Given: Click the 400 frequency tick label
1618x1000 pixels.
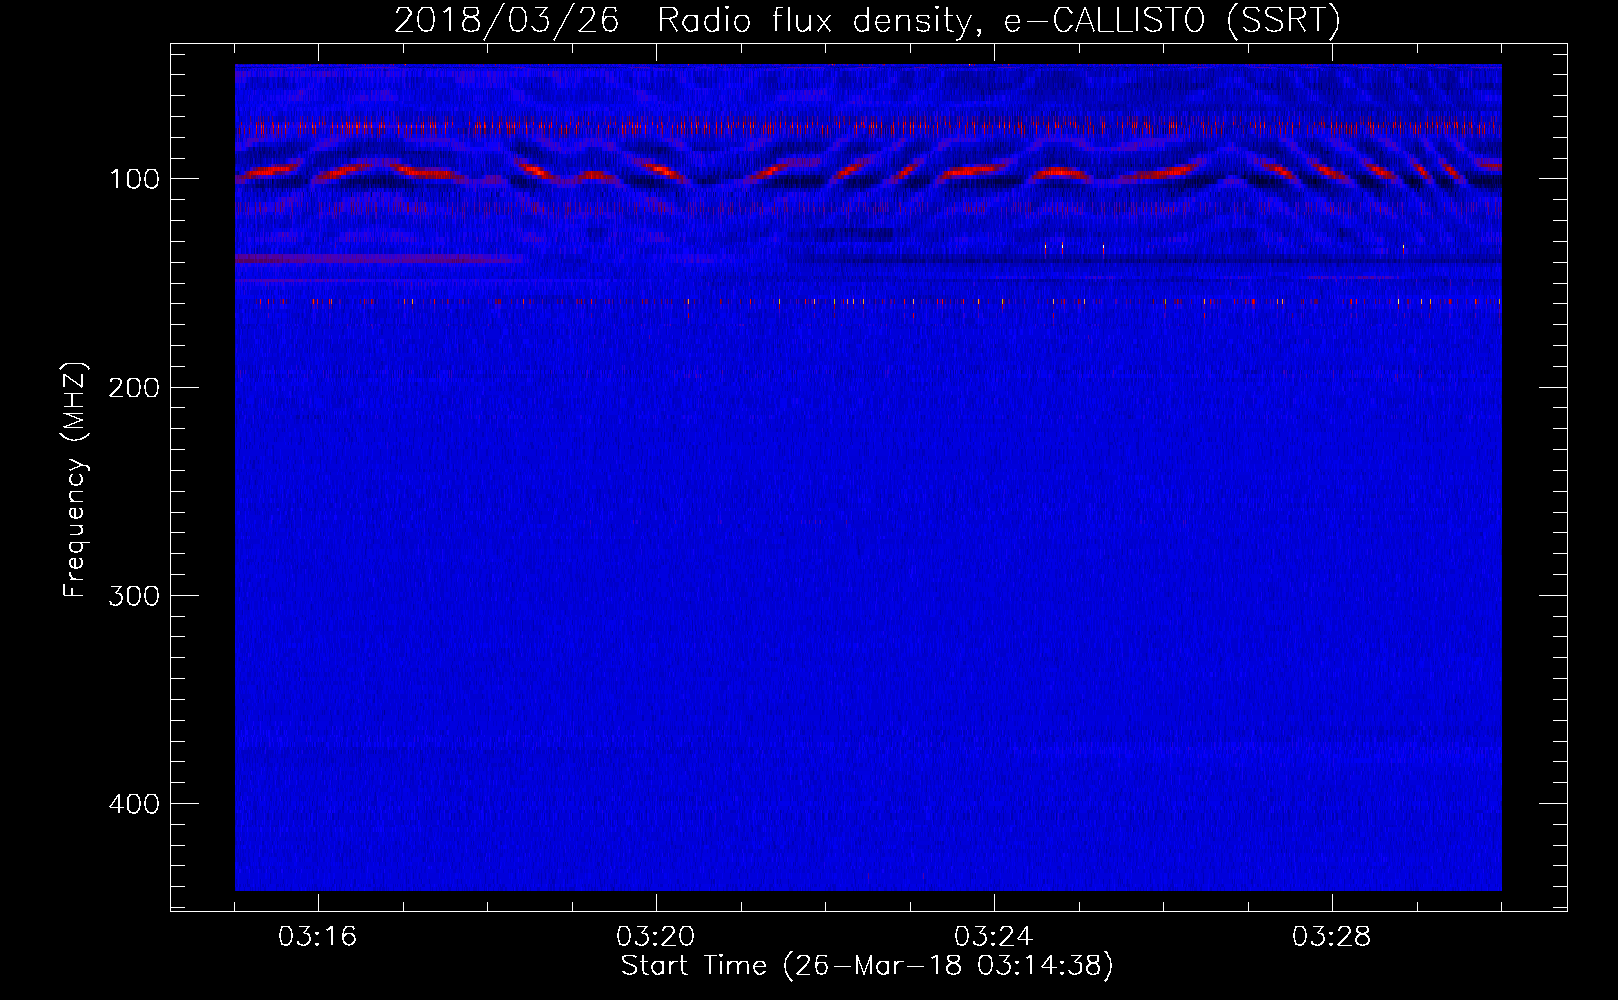Looking at the screenshot, I should pyautogui.click(x=134, y=804).
